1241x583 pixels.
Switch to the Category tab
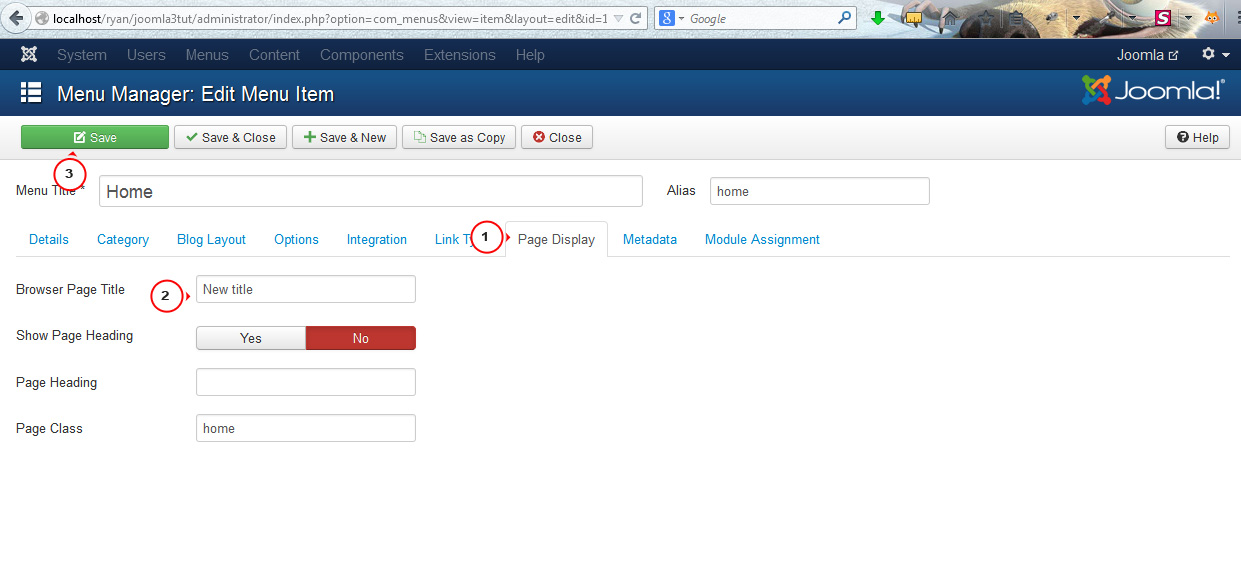[x=123, y=240]
